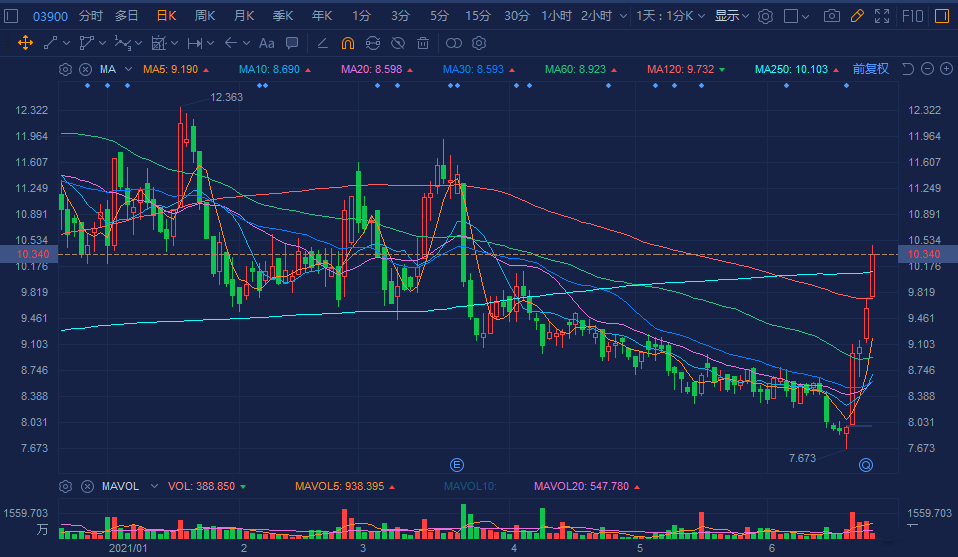This screenshot has height=557, width=958.
Task: Toggle the faded MAVOL10 indicator line
Action: pos(468,486)
